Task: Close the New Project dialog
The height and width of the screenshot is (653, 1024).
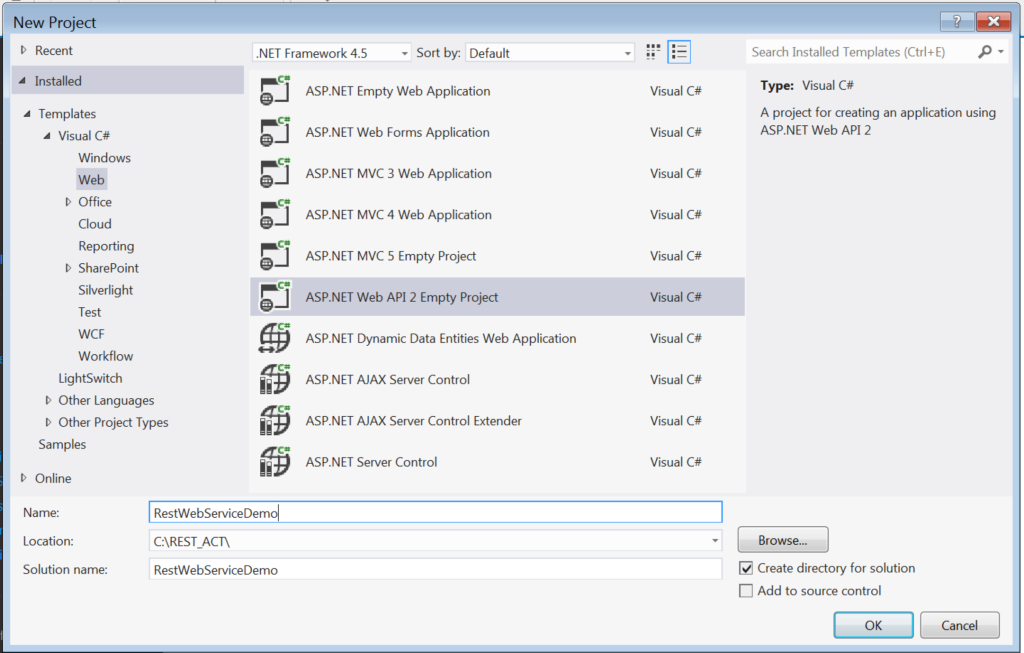Action: pyautogui.click(x=994, y=22)
